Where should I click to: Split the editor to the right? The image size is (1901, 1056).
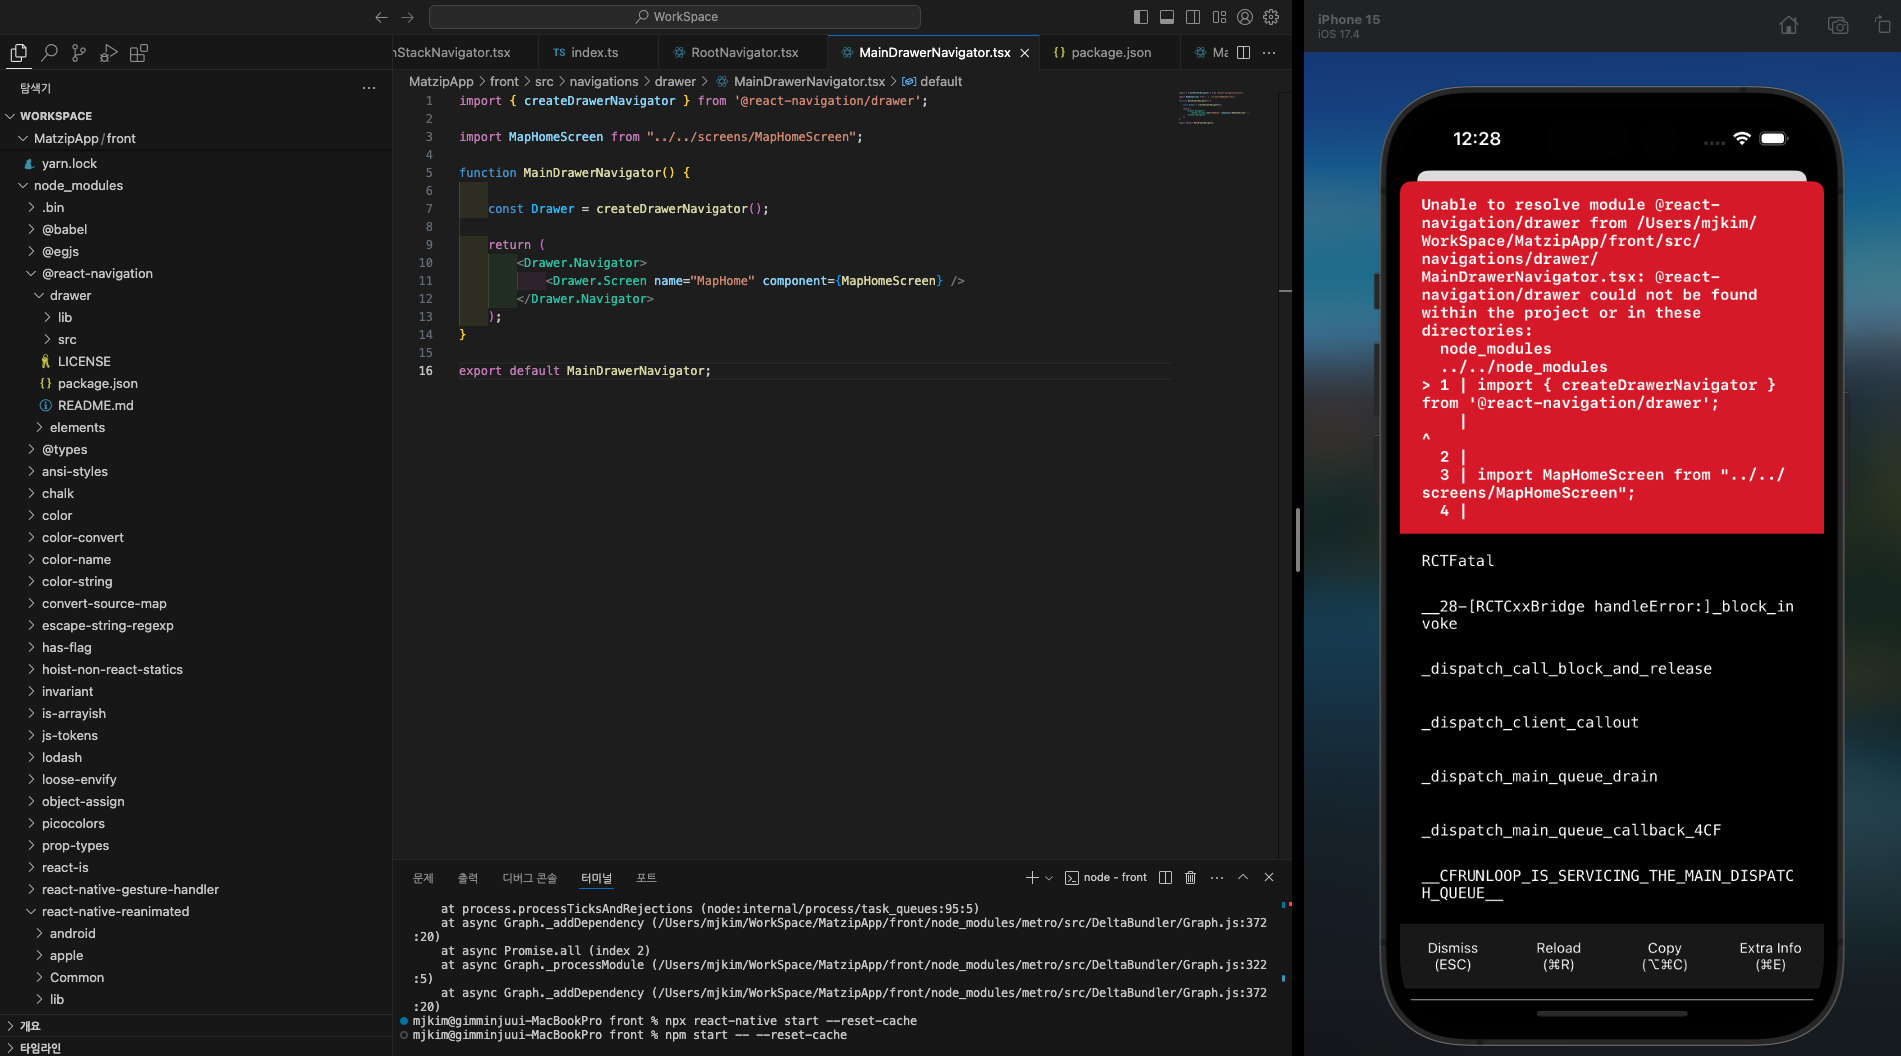(x=1243, y=53)
